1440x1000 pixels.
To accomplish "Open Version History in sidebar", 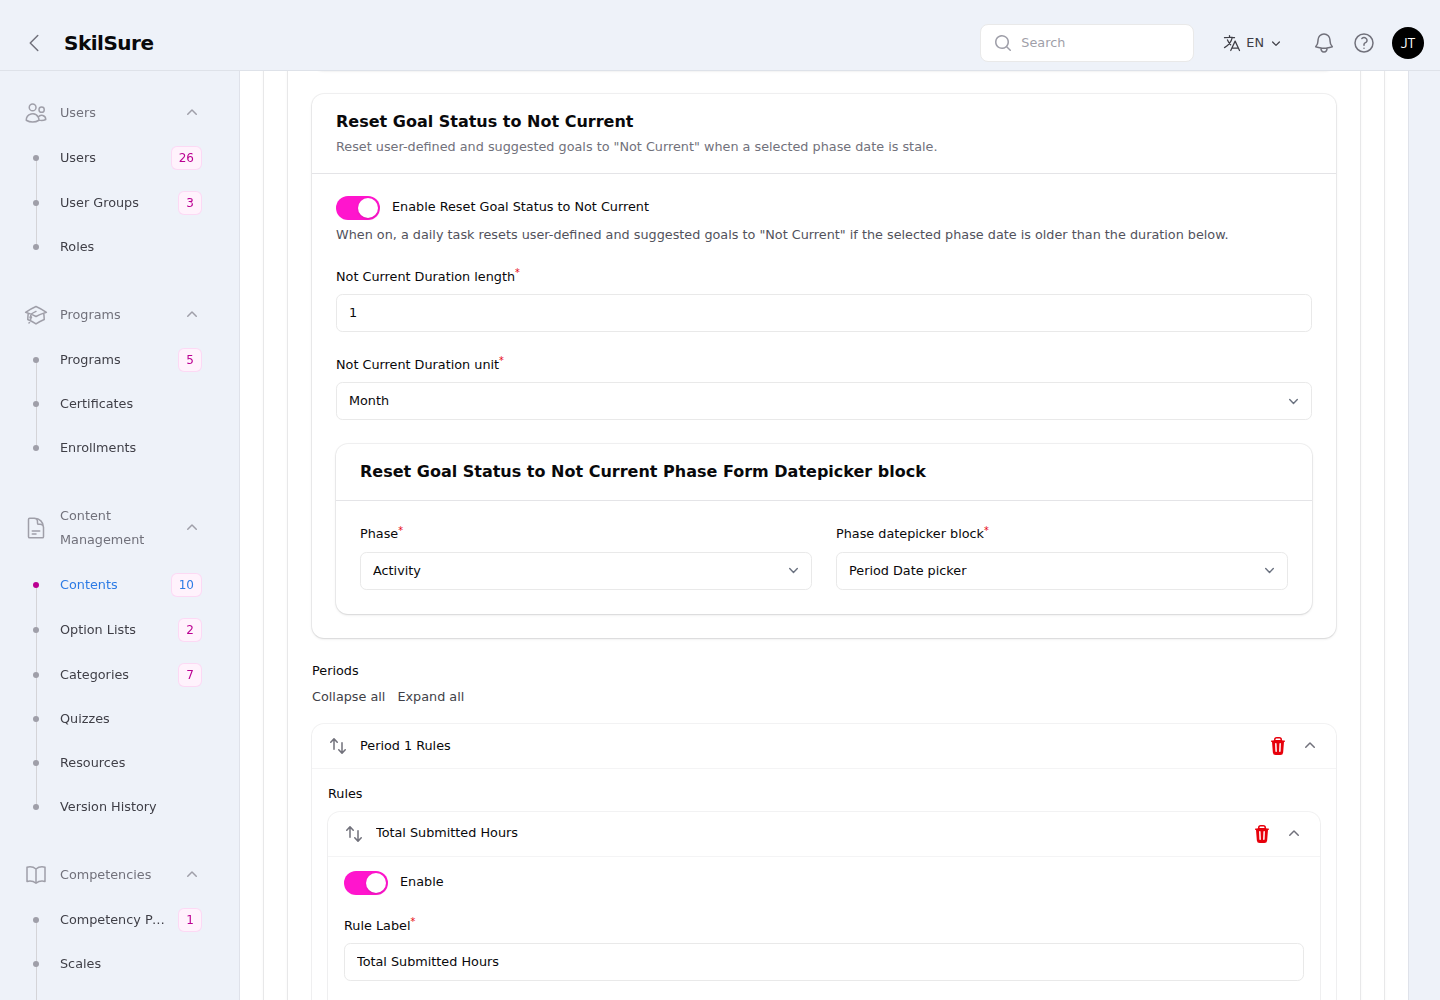I will click(x=108, y=807).
